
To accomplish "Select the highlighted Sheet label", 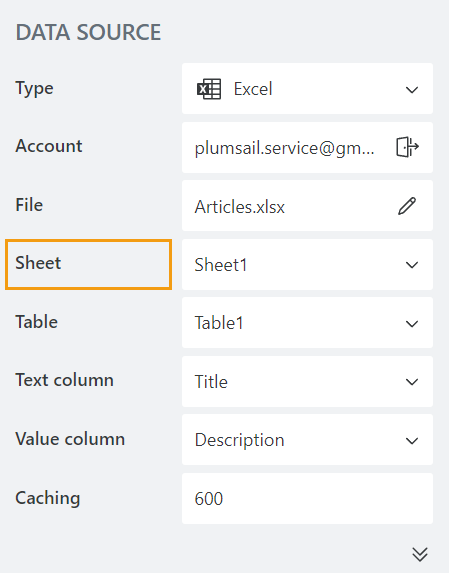I will point(38,263).
